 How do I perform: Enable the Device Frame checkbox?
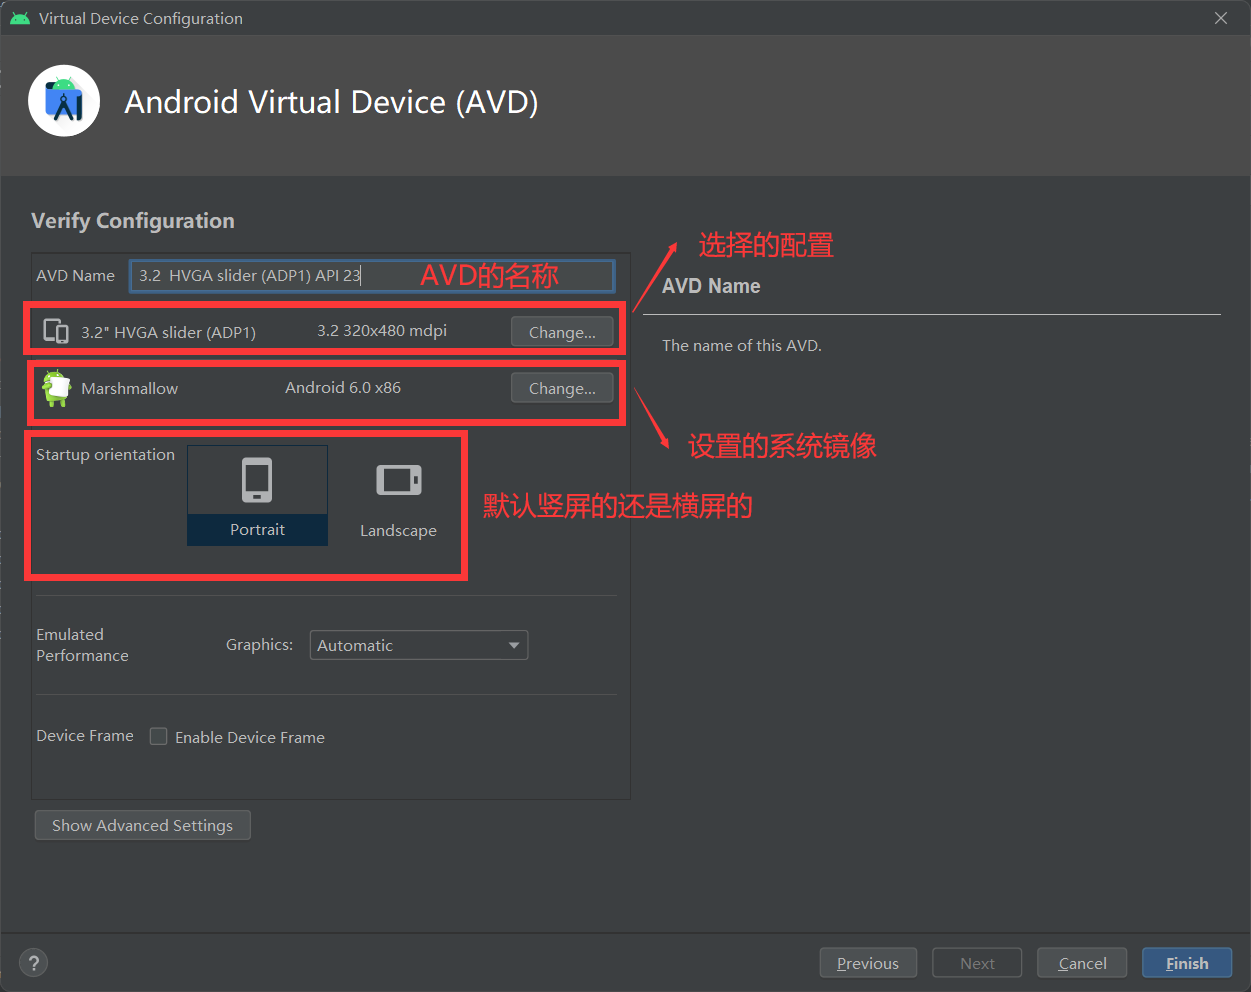158,736
